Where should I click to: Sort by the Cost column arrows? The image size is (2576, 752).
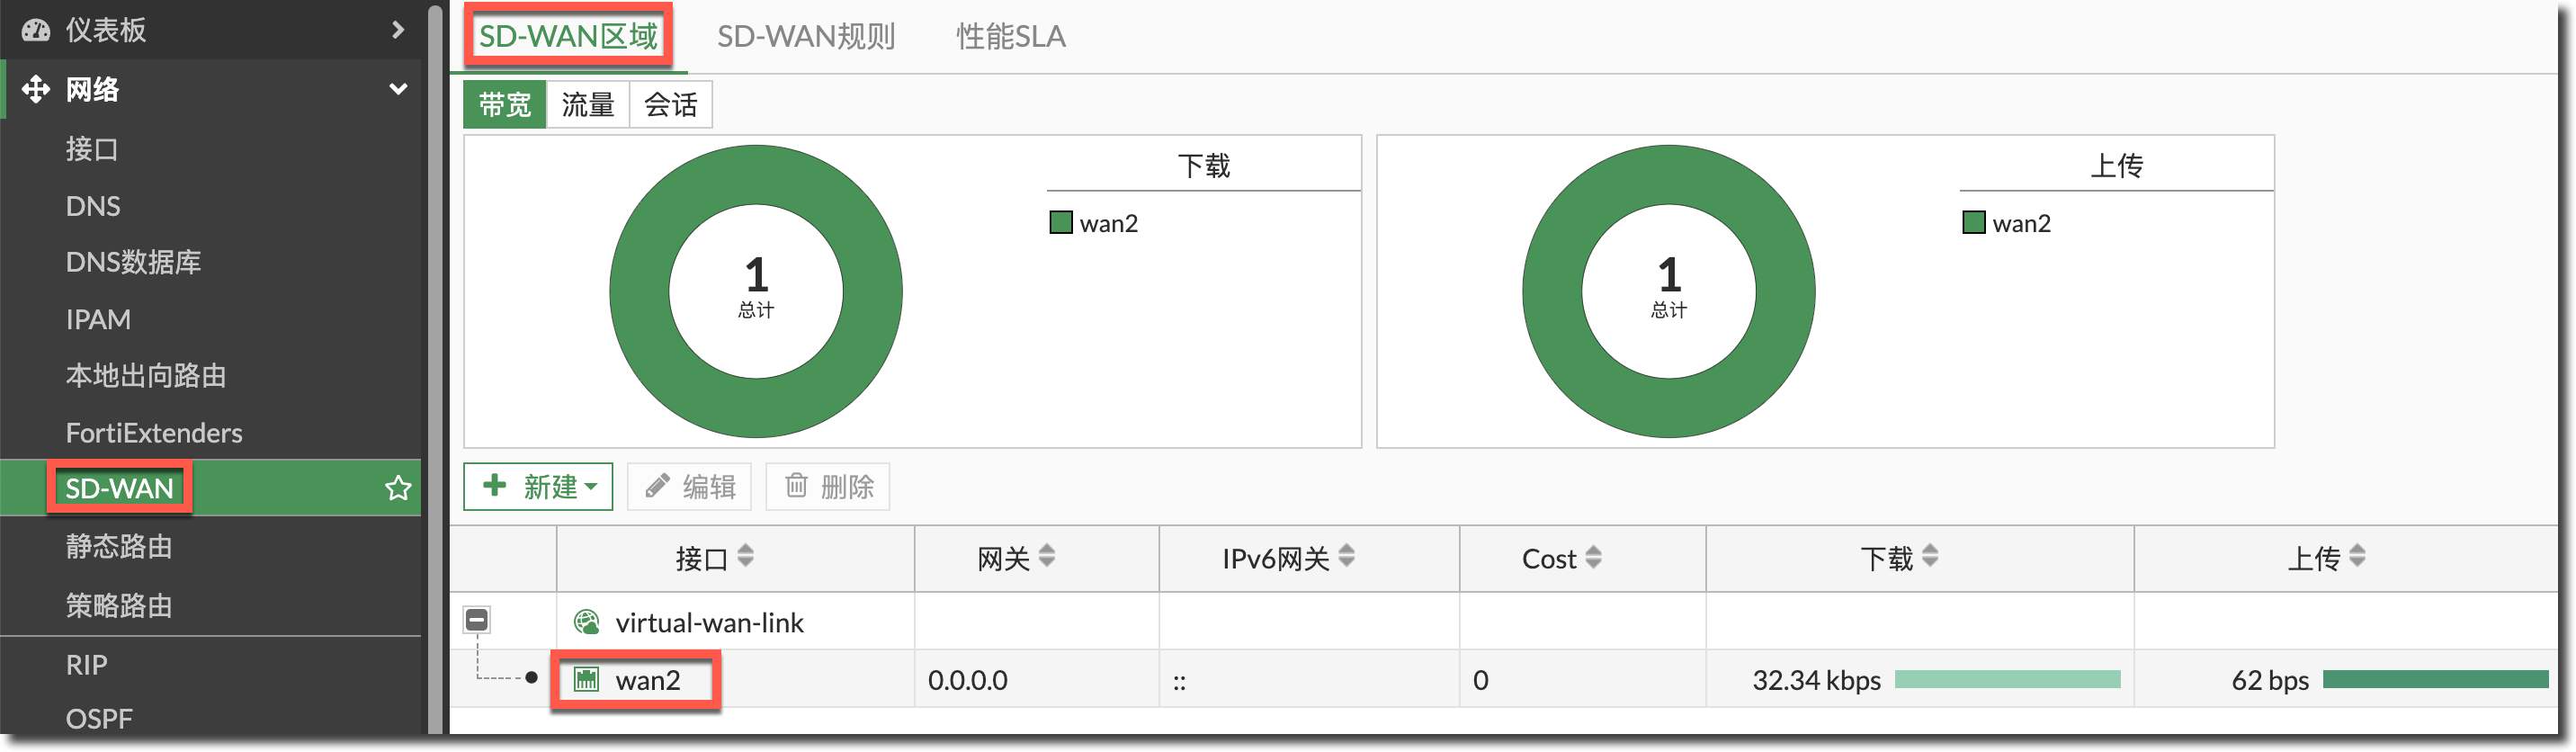click(1593, 558)
